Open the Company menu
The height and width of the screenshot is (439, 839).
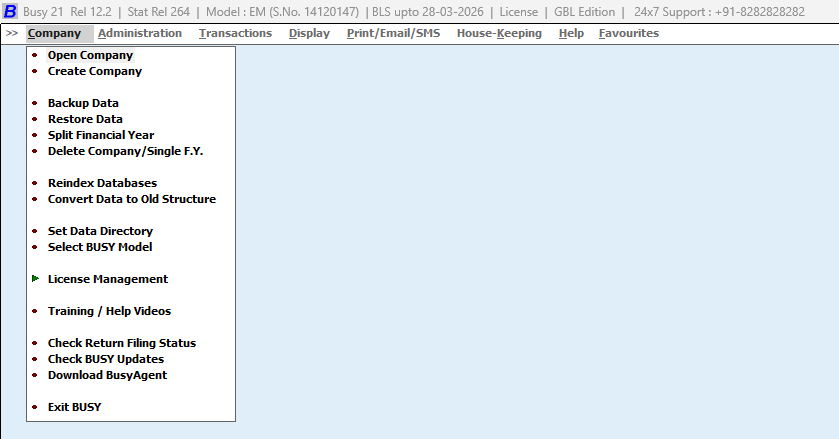pos(54,33)
